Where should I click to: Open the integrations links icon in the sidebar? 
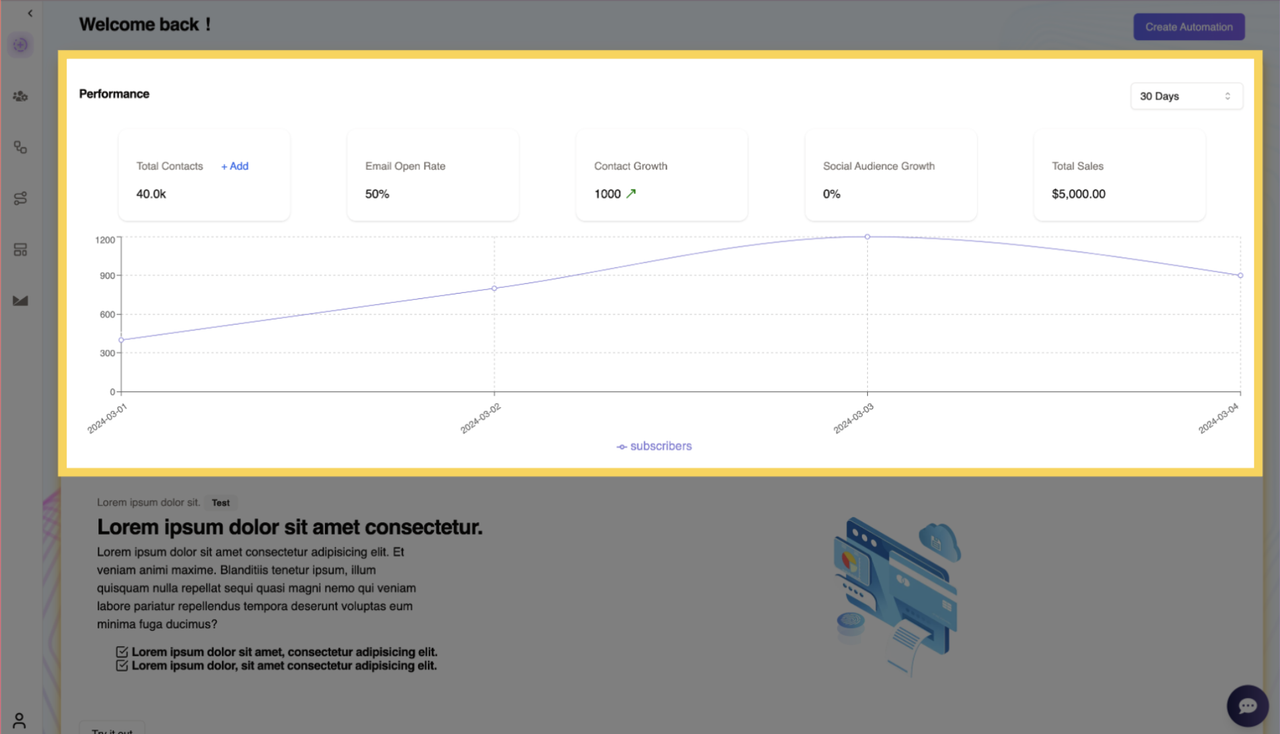(20, 146)
